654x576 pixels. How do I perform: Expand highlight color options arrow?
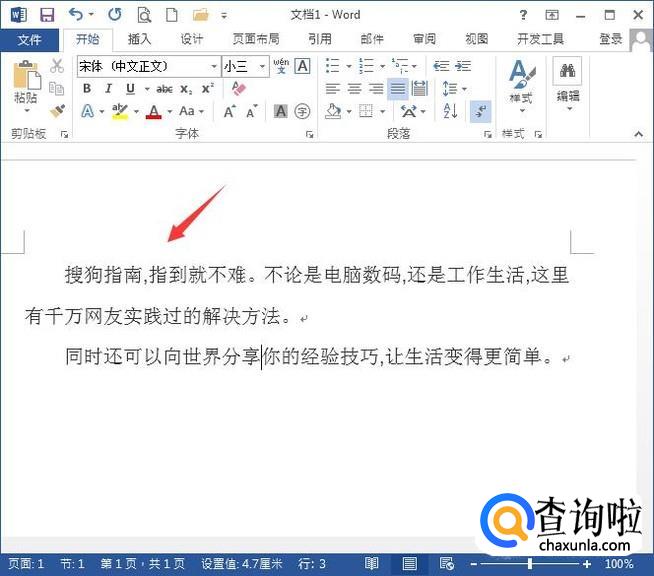[136, 112]
